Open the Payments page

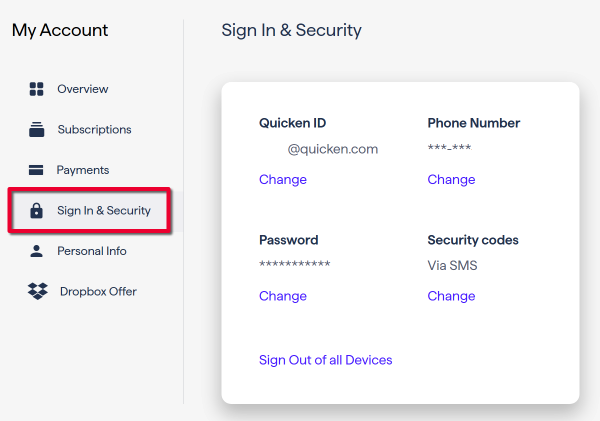(83, 170)
